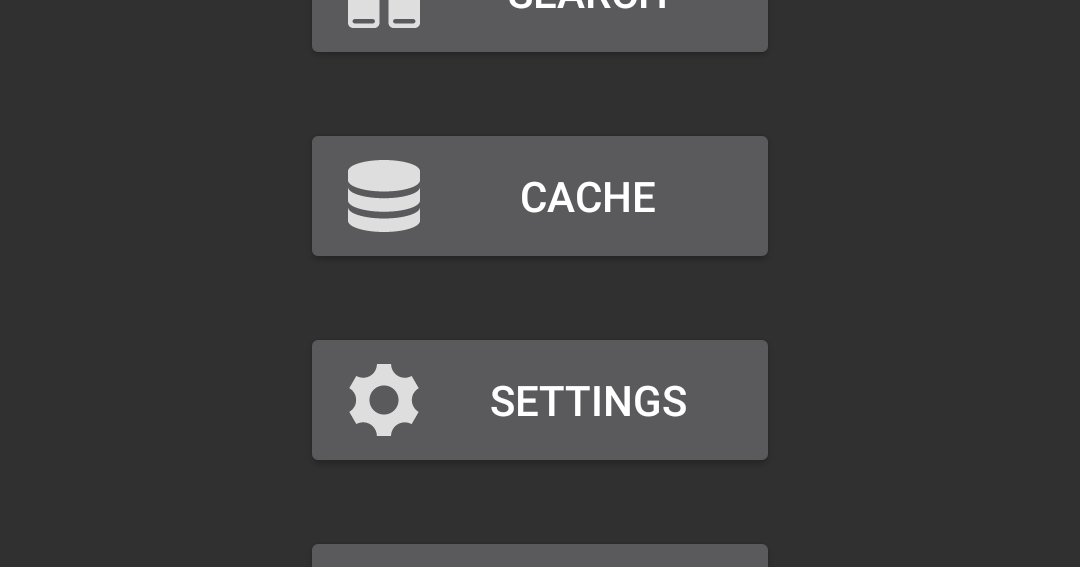Select the partially visible SEARCH button

tap(539, 25)
